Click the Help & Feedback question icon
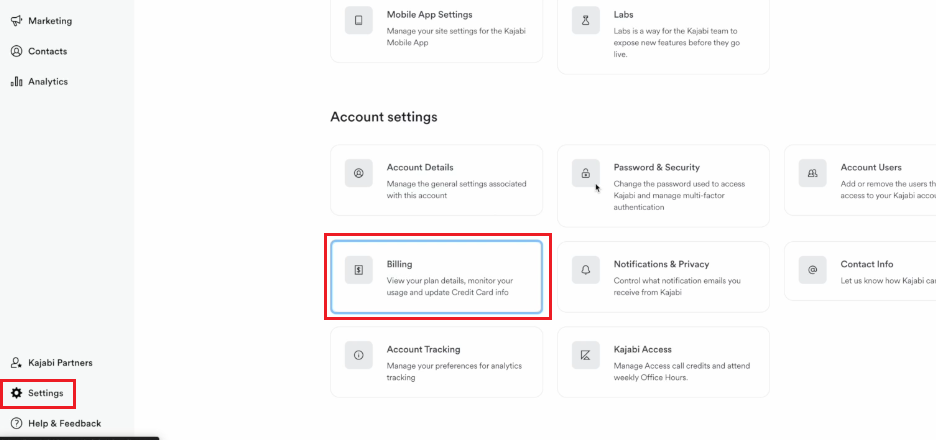The height and width of the screenshot is (440, 936). [17, 424]
